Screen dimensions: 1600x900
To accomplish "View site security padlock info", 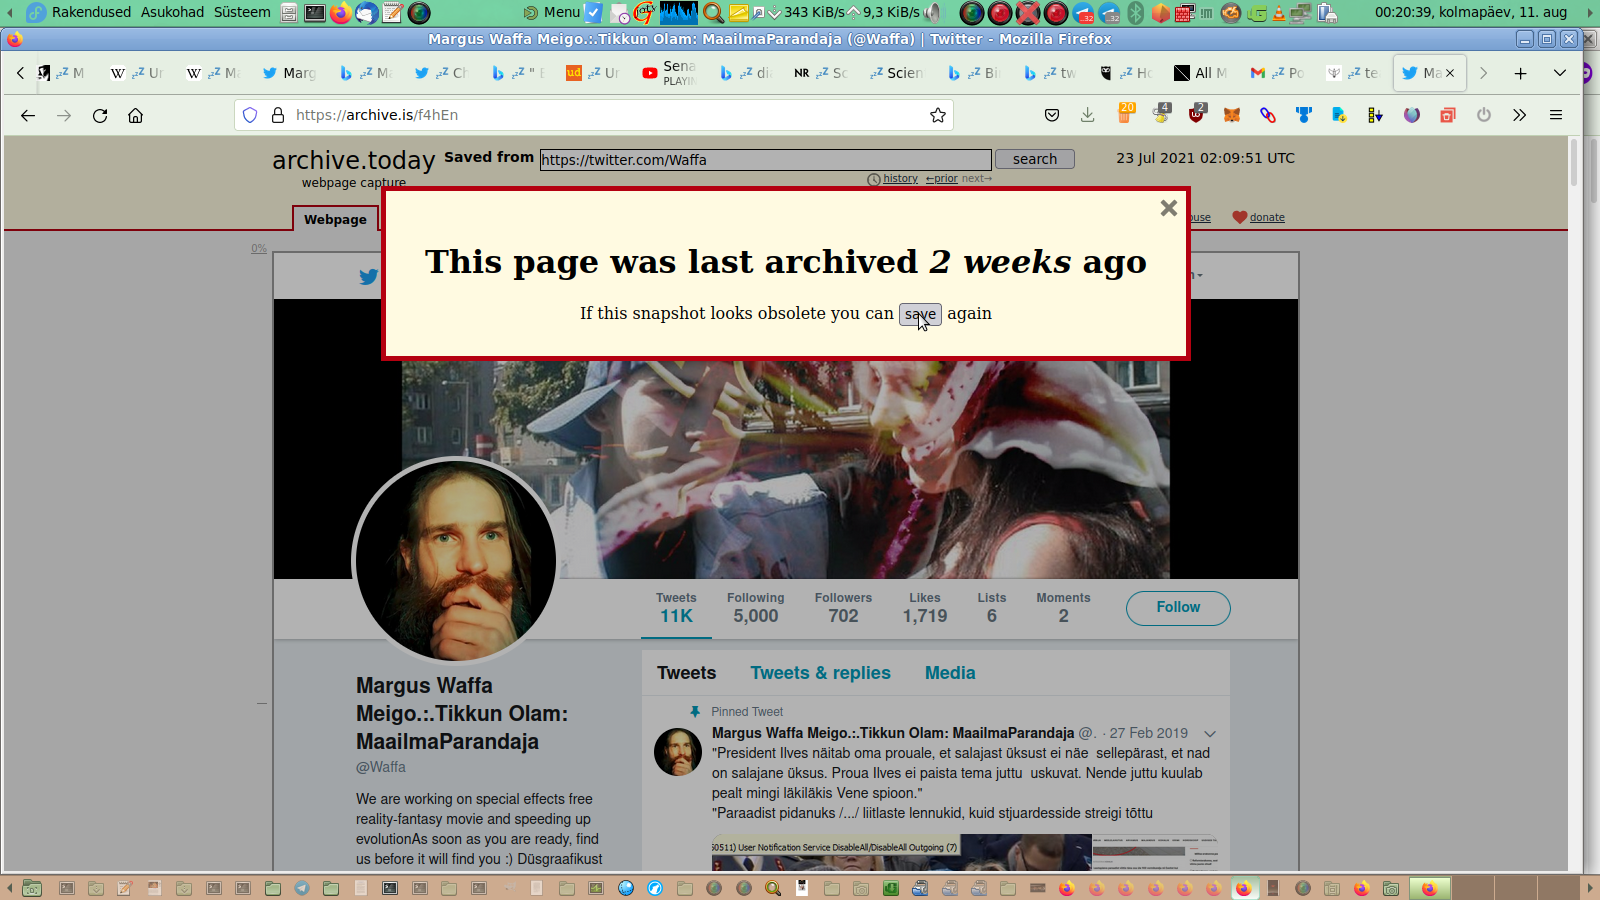I will [278, 115].
